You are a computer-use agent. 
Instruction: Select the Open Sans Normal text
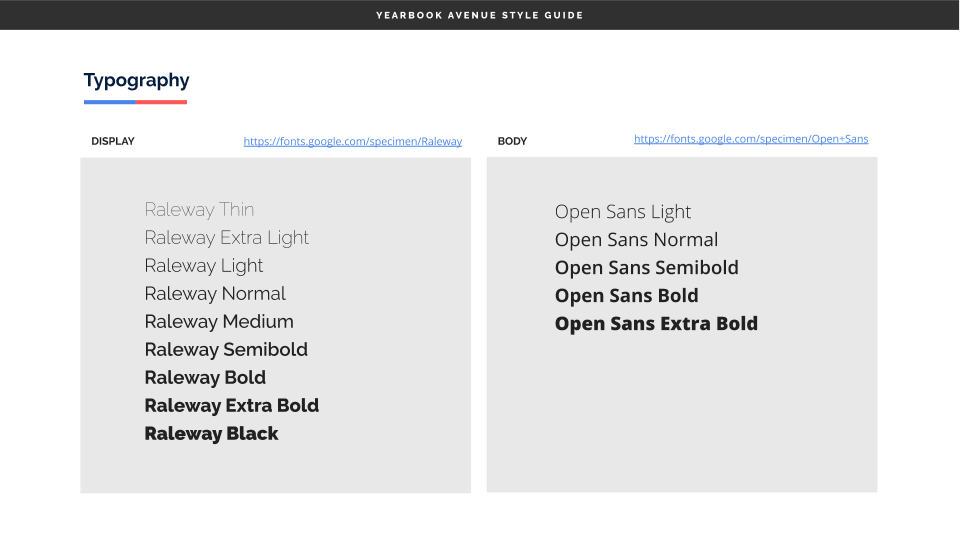click(x=636, y=240)
